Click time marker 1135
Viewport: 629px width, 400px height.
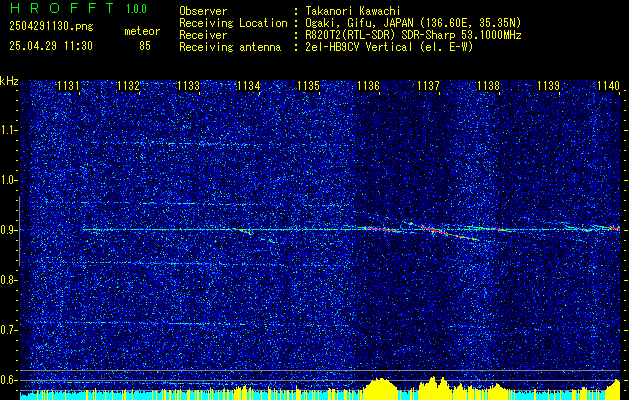[x=308, y=86]
